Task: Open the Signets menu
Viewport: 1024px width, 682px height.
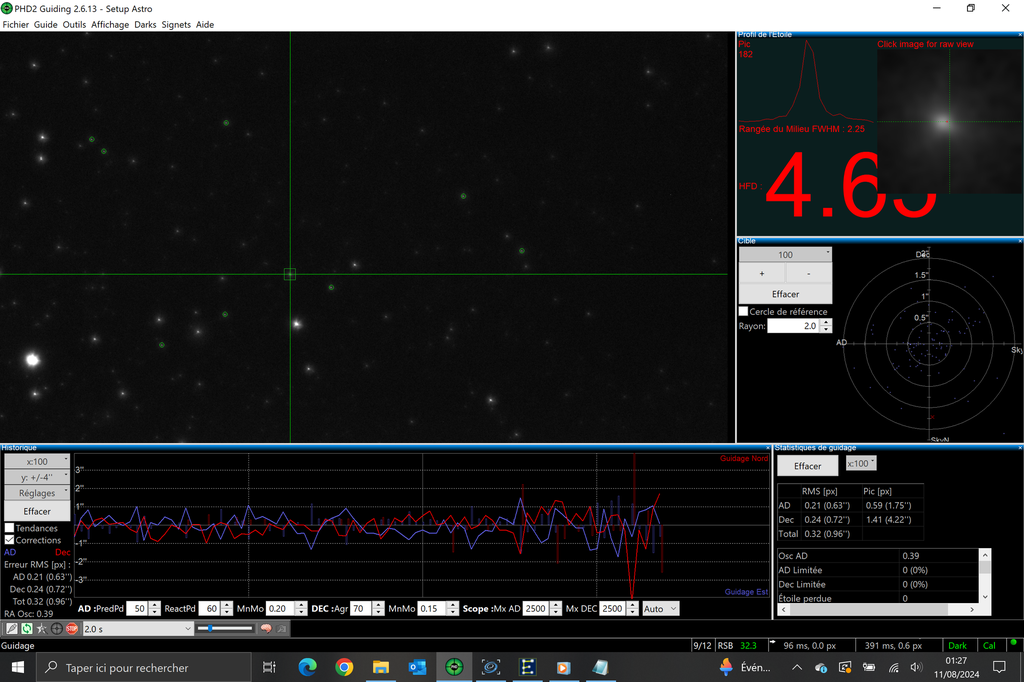Action: (176, 24)
